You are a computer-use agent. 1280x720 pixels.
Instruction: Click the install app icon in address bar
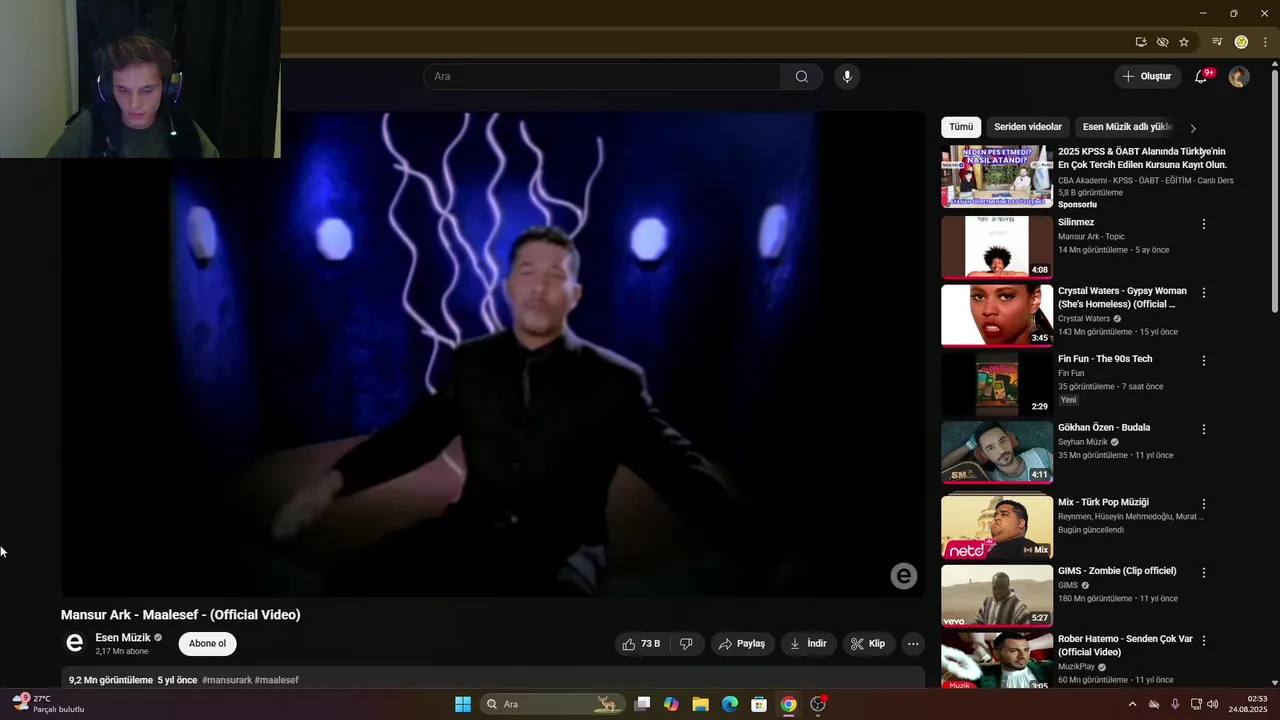(1141, 42)
